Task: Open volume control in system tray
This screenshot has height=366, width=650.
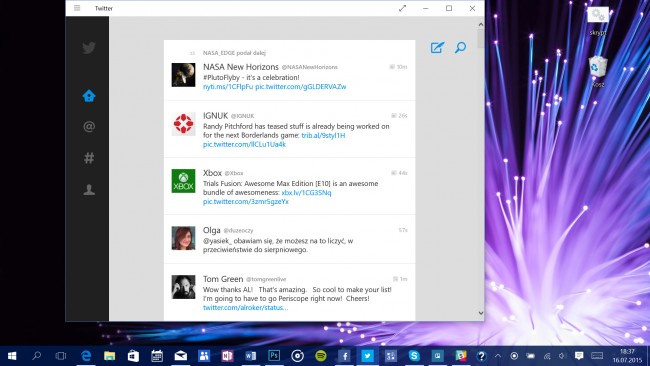Action: coord(562,356)
